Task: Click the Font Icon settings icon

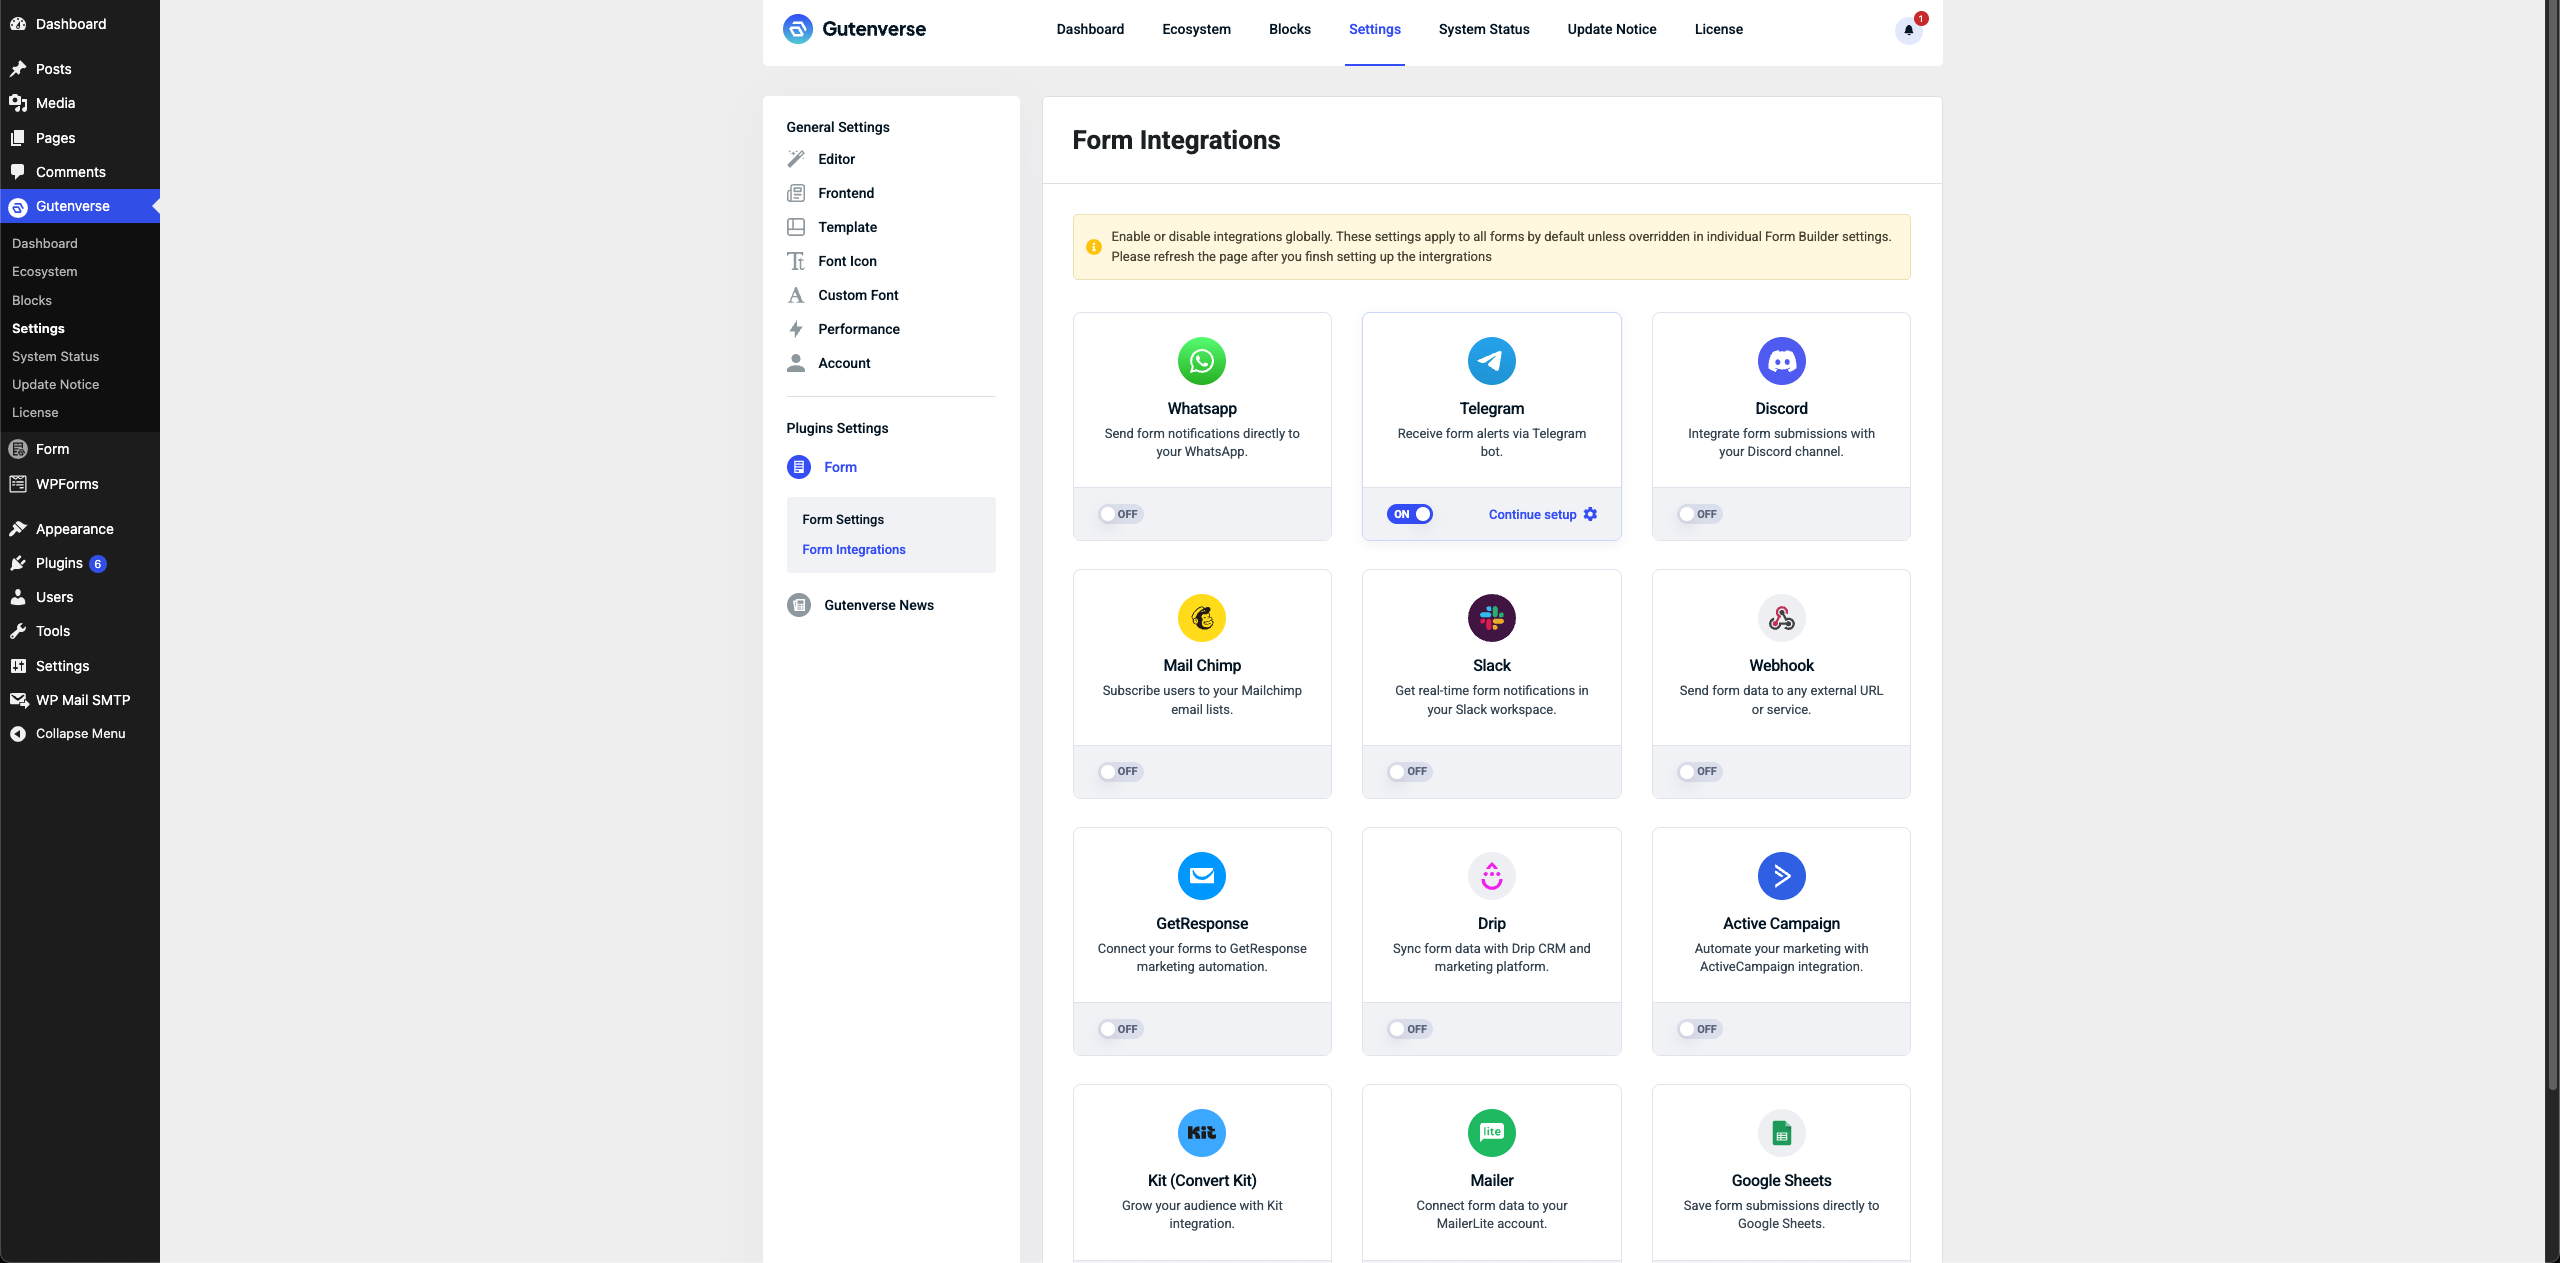Action: 796,261
